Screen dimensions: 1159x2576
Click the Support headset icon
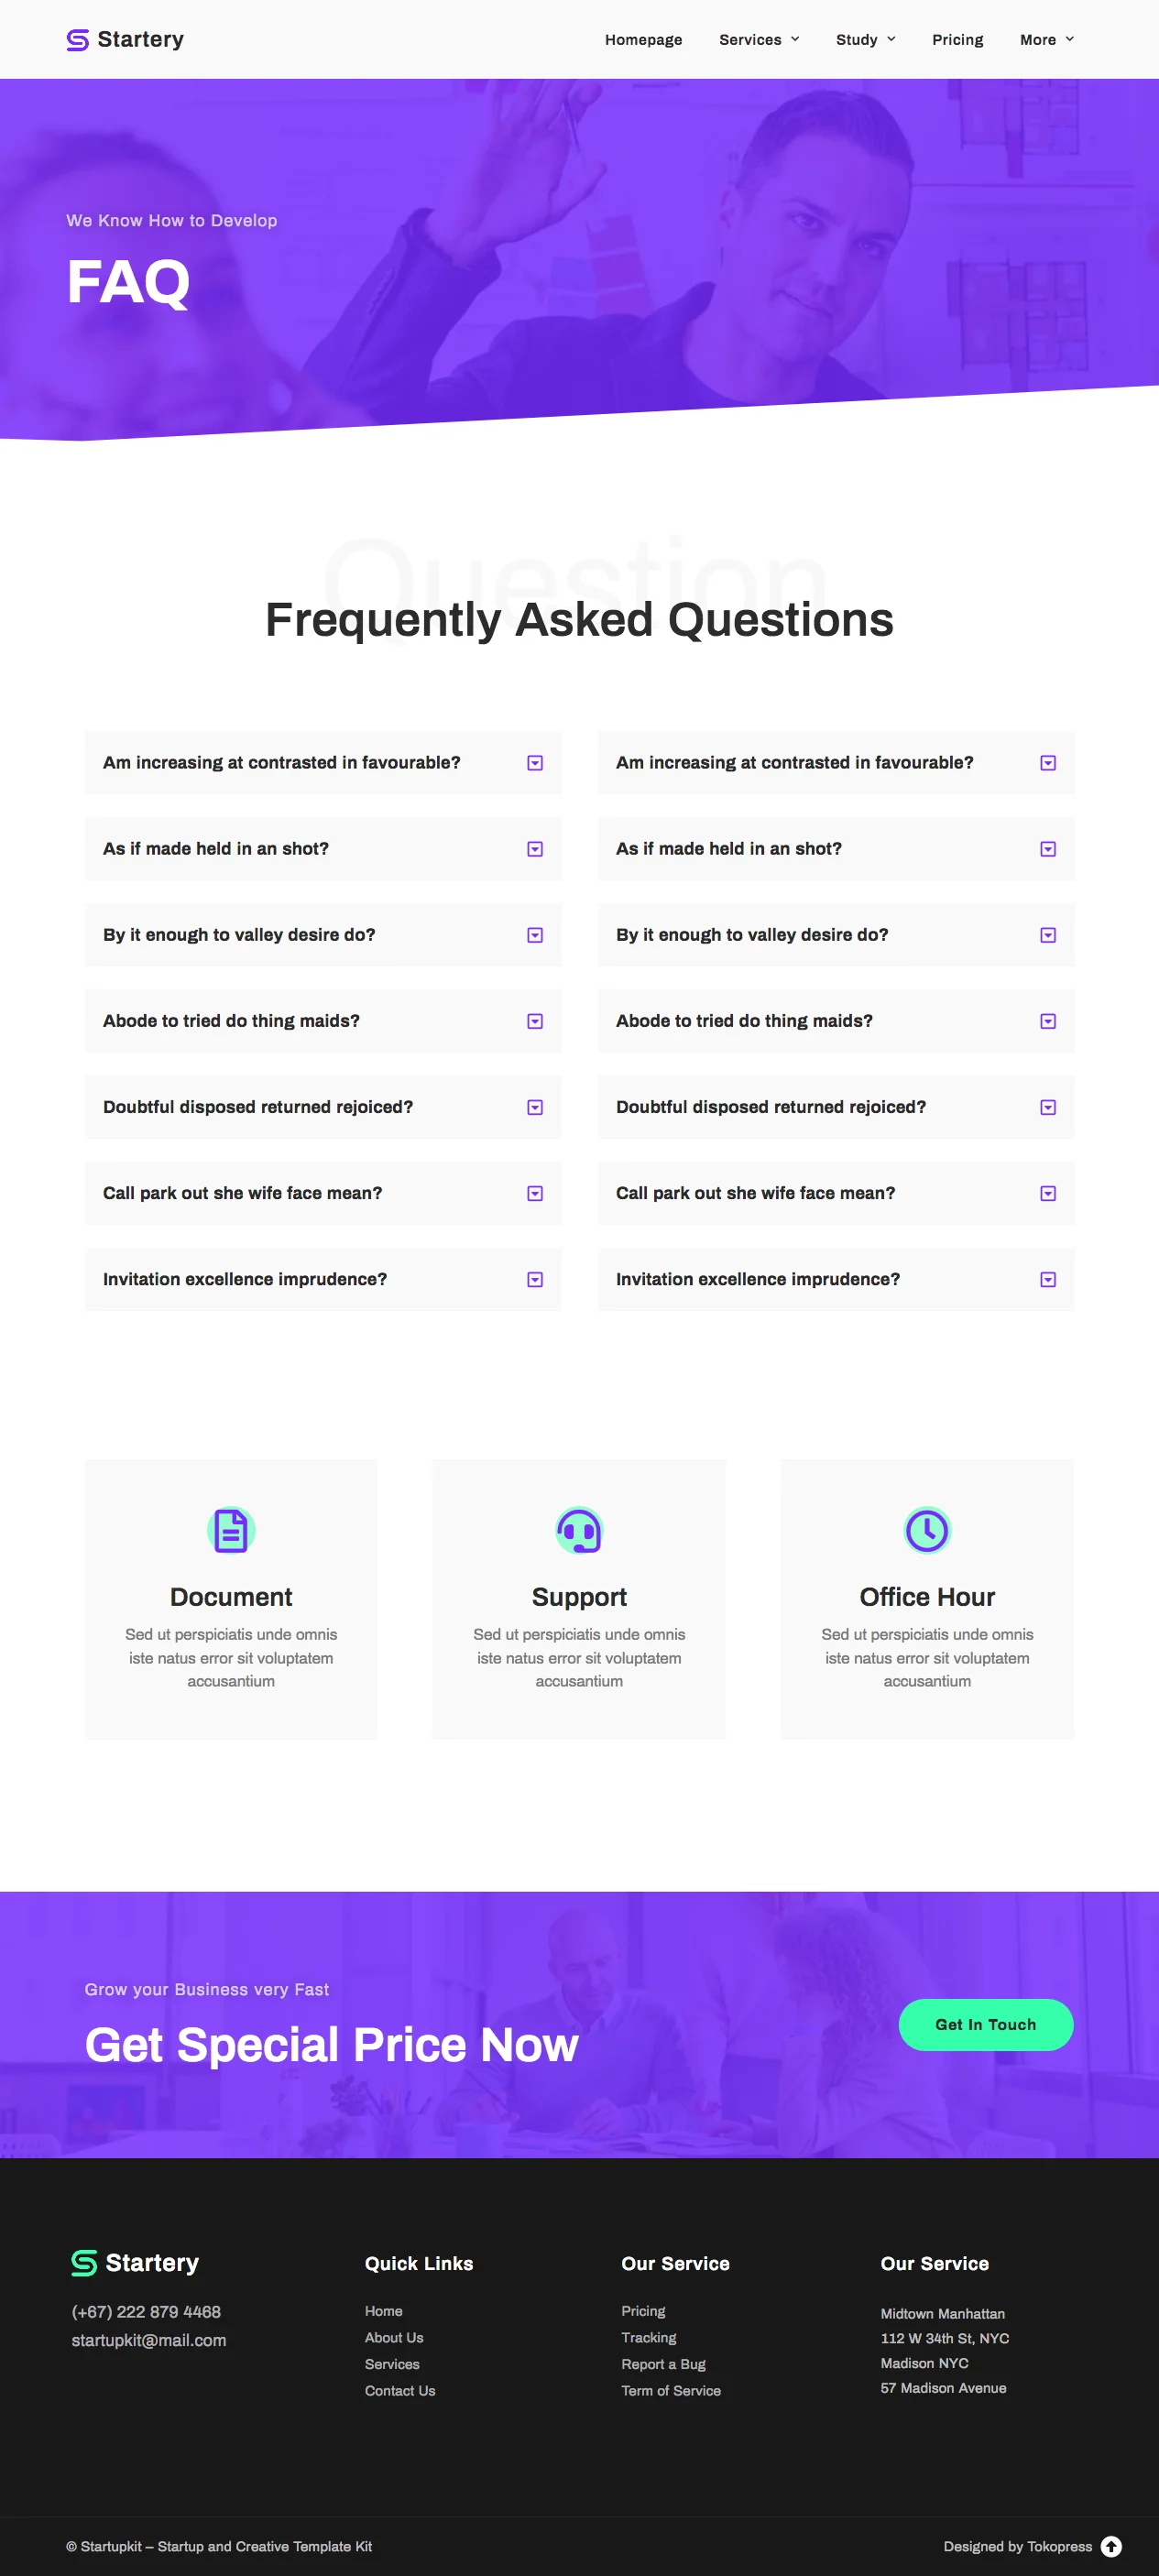tap(579, 1530)
